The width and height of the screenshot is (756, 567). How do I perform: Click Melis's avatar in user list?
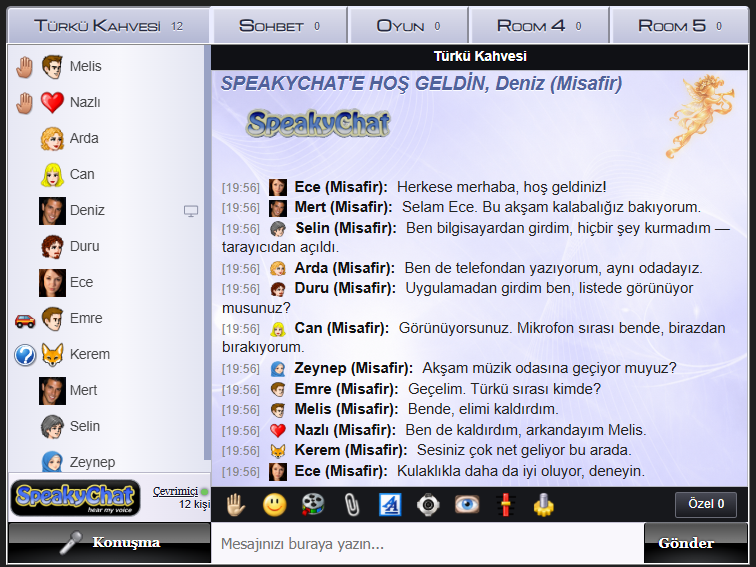[52, 67]
